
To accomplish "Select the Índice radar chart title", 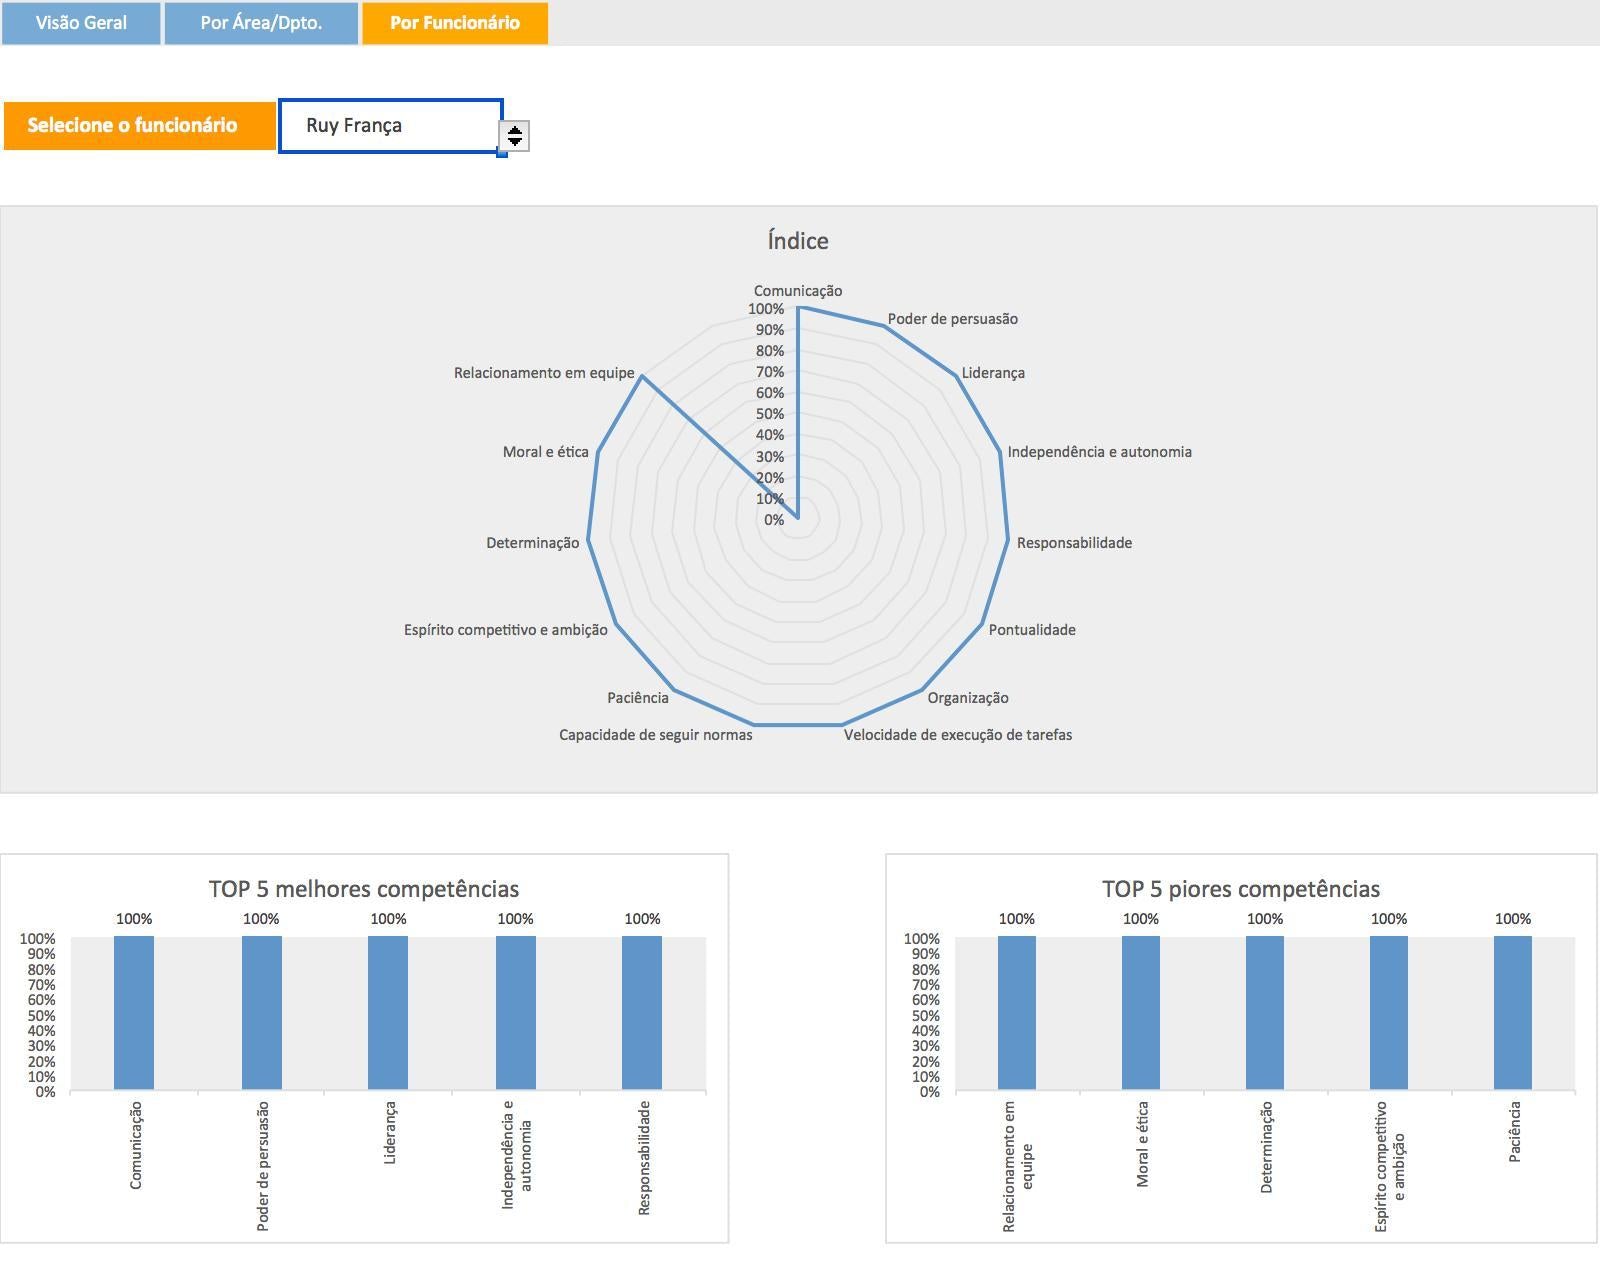I will coord(798,241).
